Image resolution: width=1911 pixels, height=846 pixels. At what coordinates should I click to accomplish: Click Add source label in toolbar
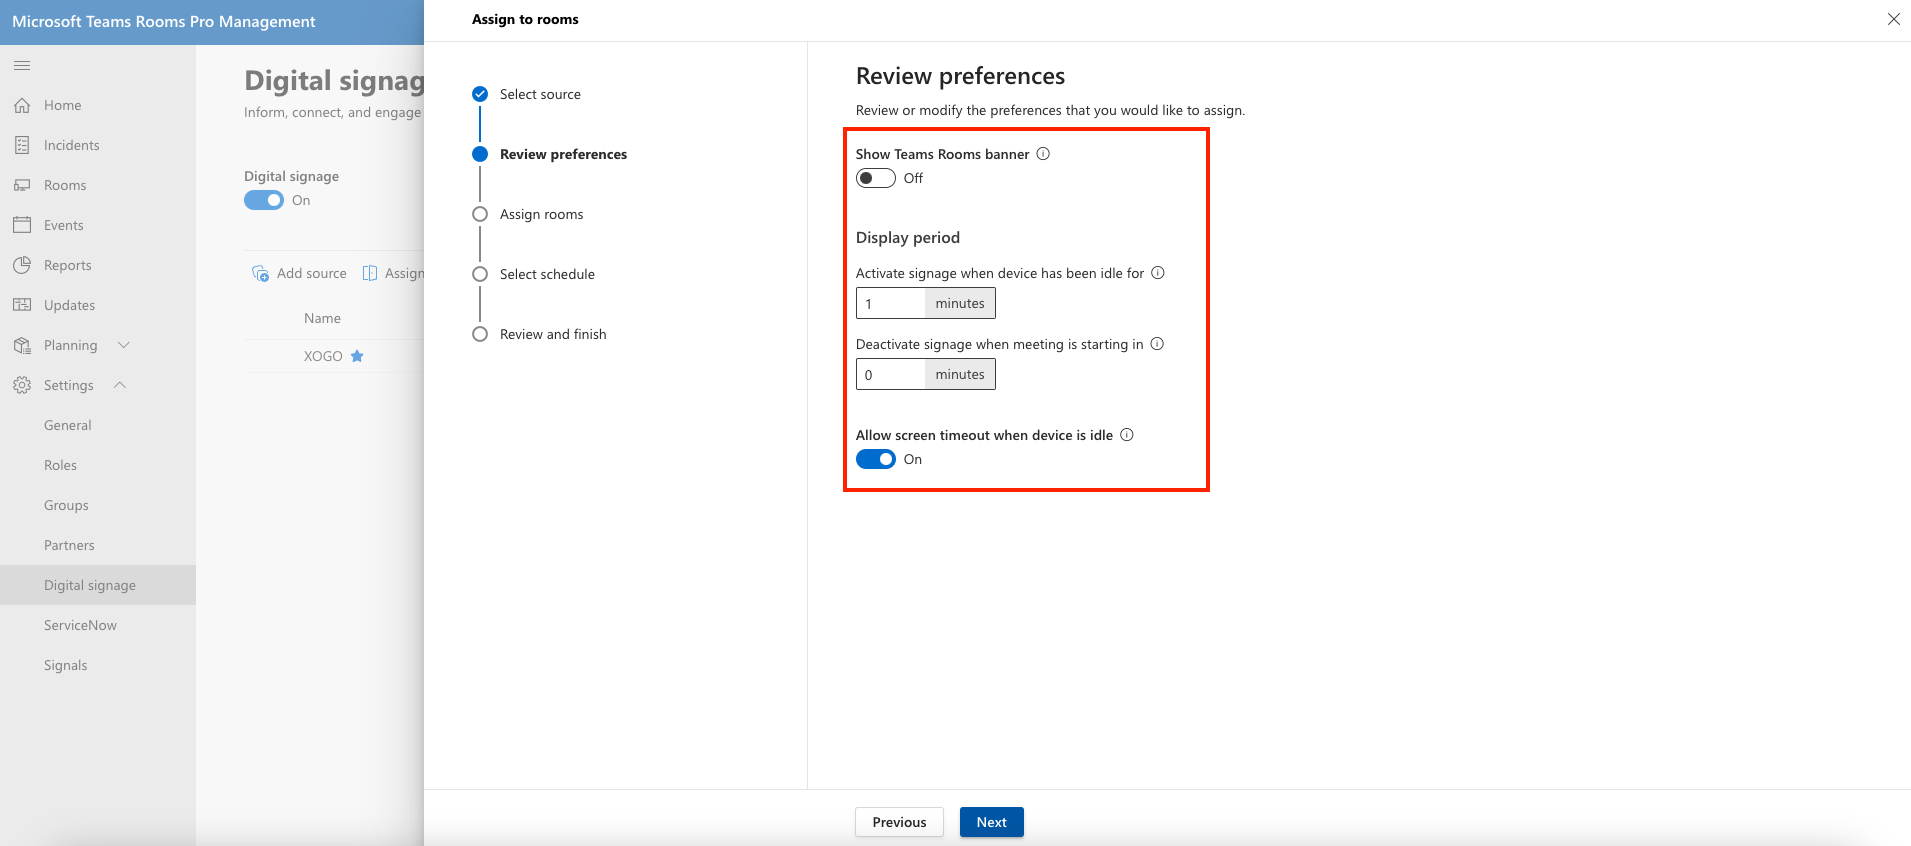pos(312,273)
